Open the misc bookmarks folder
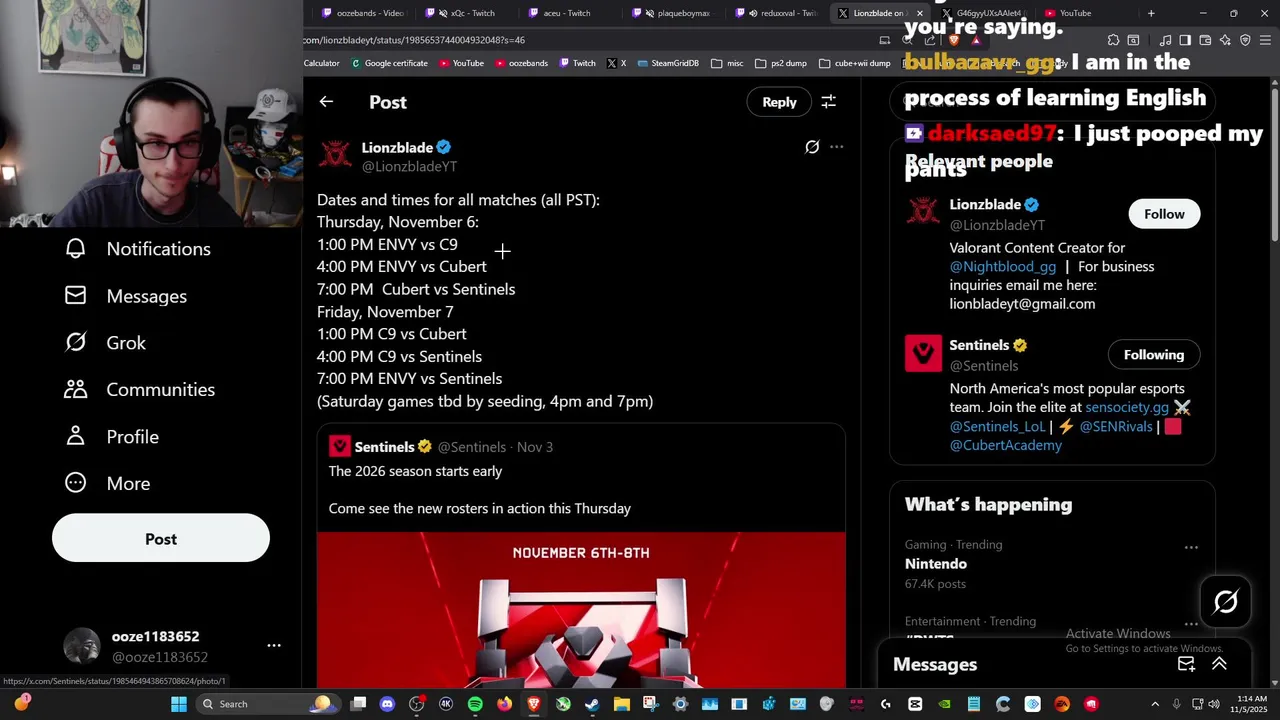Viewport: 1280px width, 720px height. pos(727,63)
